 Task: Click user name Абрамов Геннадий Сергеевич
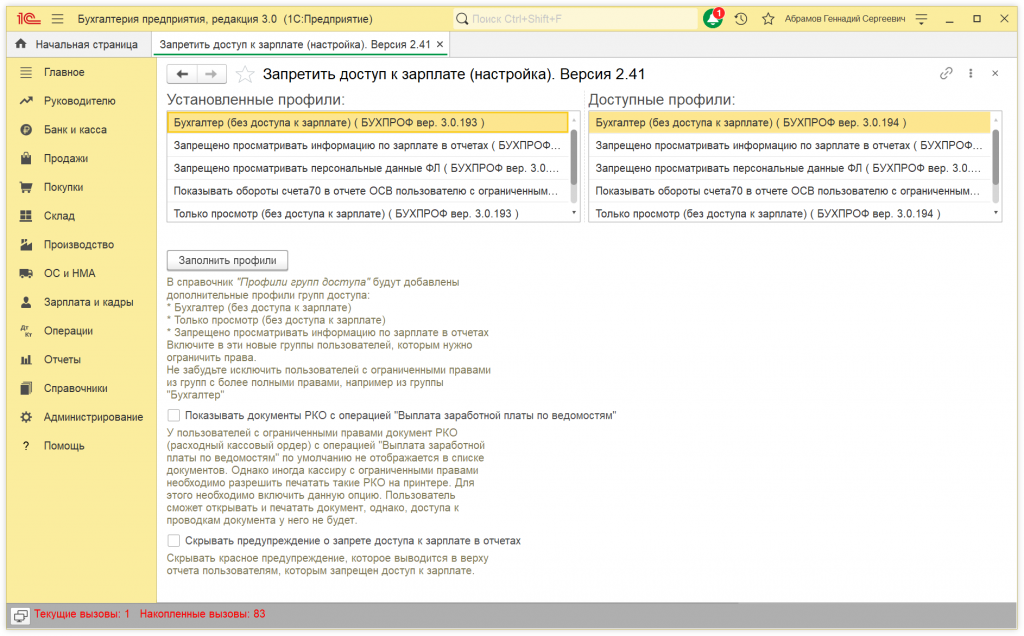(845, 19)
